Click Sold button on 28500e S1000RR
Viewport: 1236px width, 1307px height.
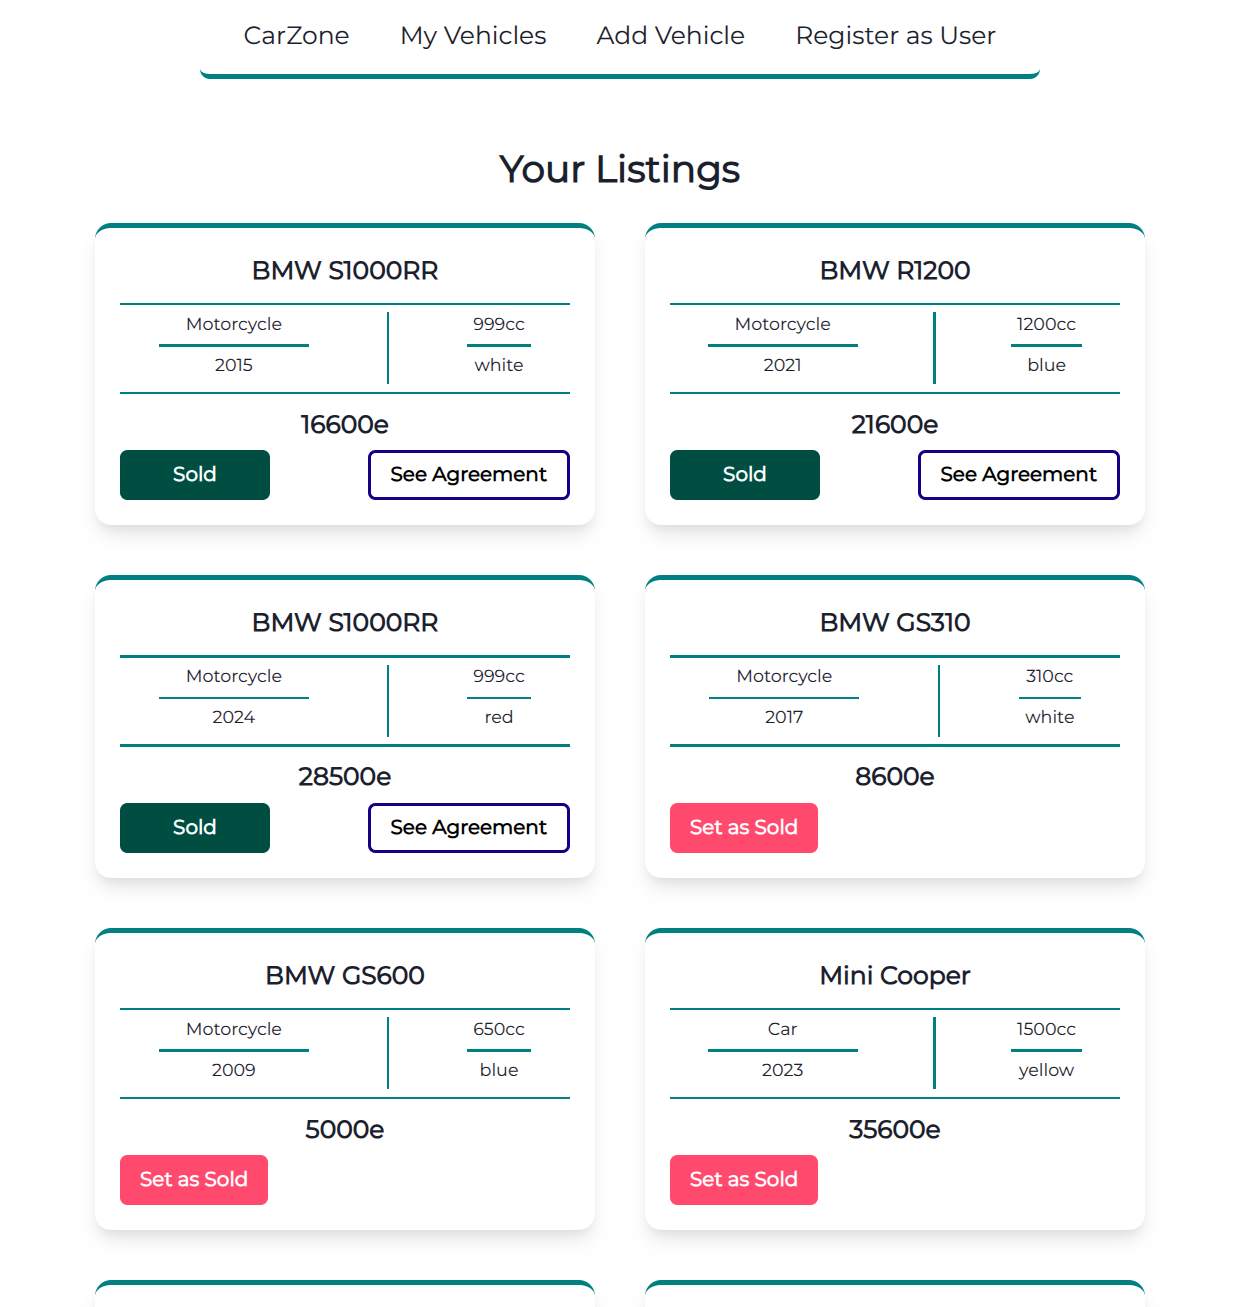[x=194, y=828]
